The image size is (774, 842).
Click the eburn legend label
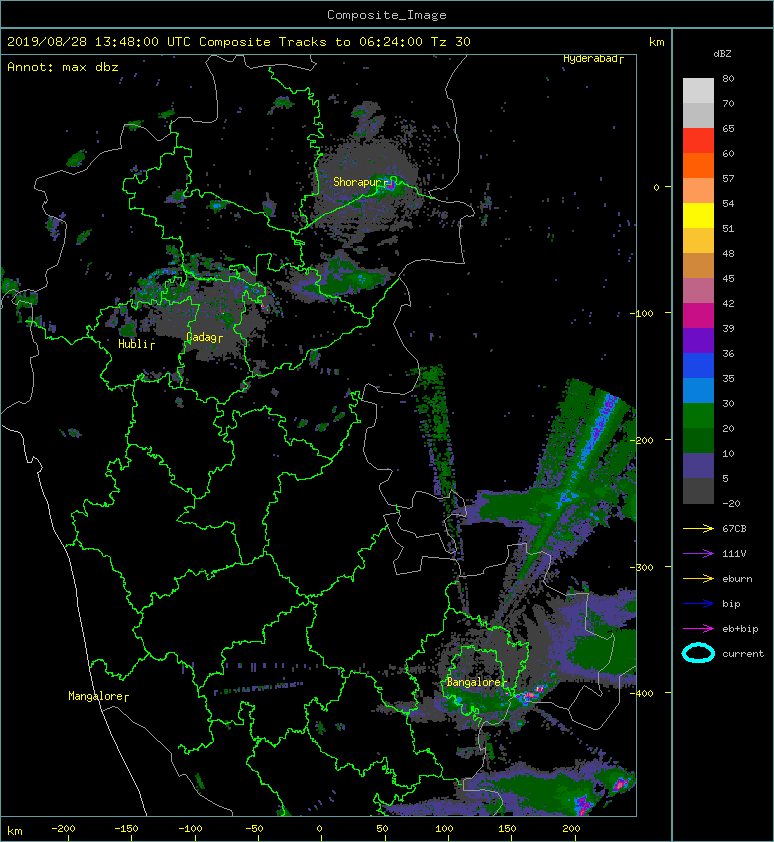pos(737,579)
